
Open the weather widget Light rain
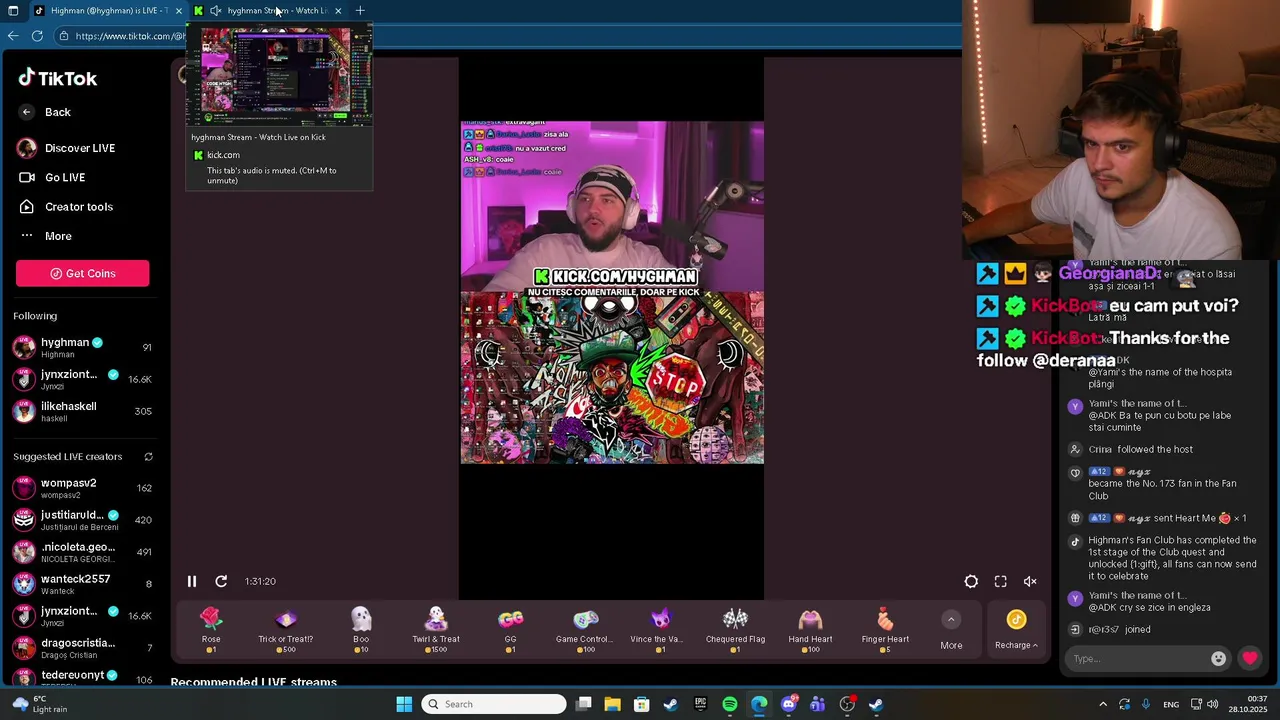[39, 704]
